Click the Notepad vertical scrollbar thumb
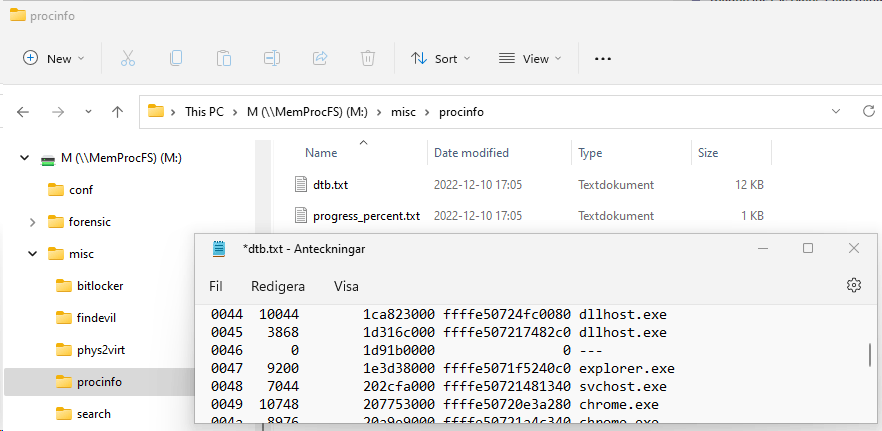Image resolution: width=882 pixels, height=431 pixels. (870, 354)
